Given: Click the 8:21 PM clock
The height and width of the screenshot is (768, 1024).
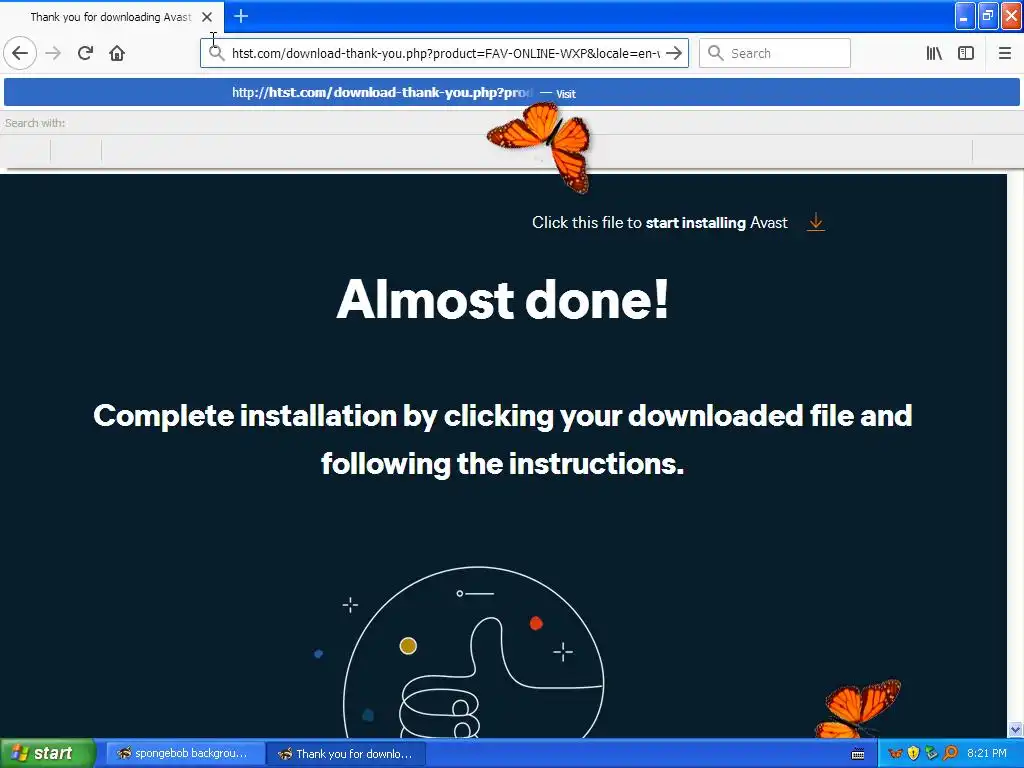Looking at the screenshot, I should (987, 753).
